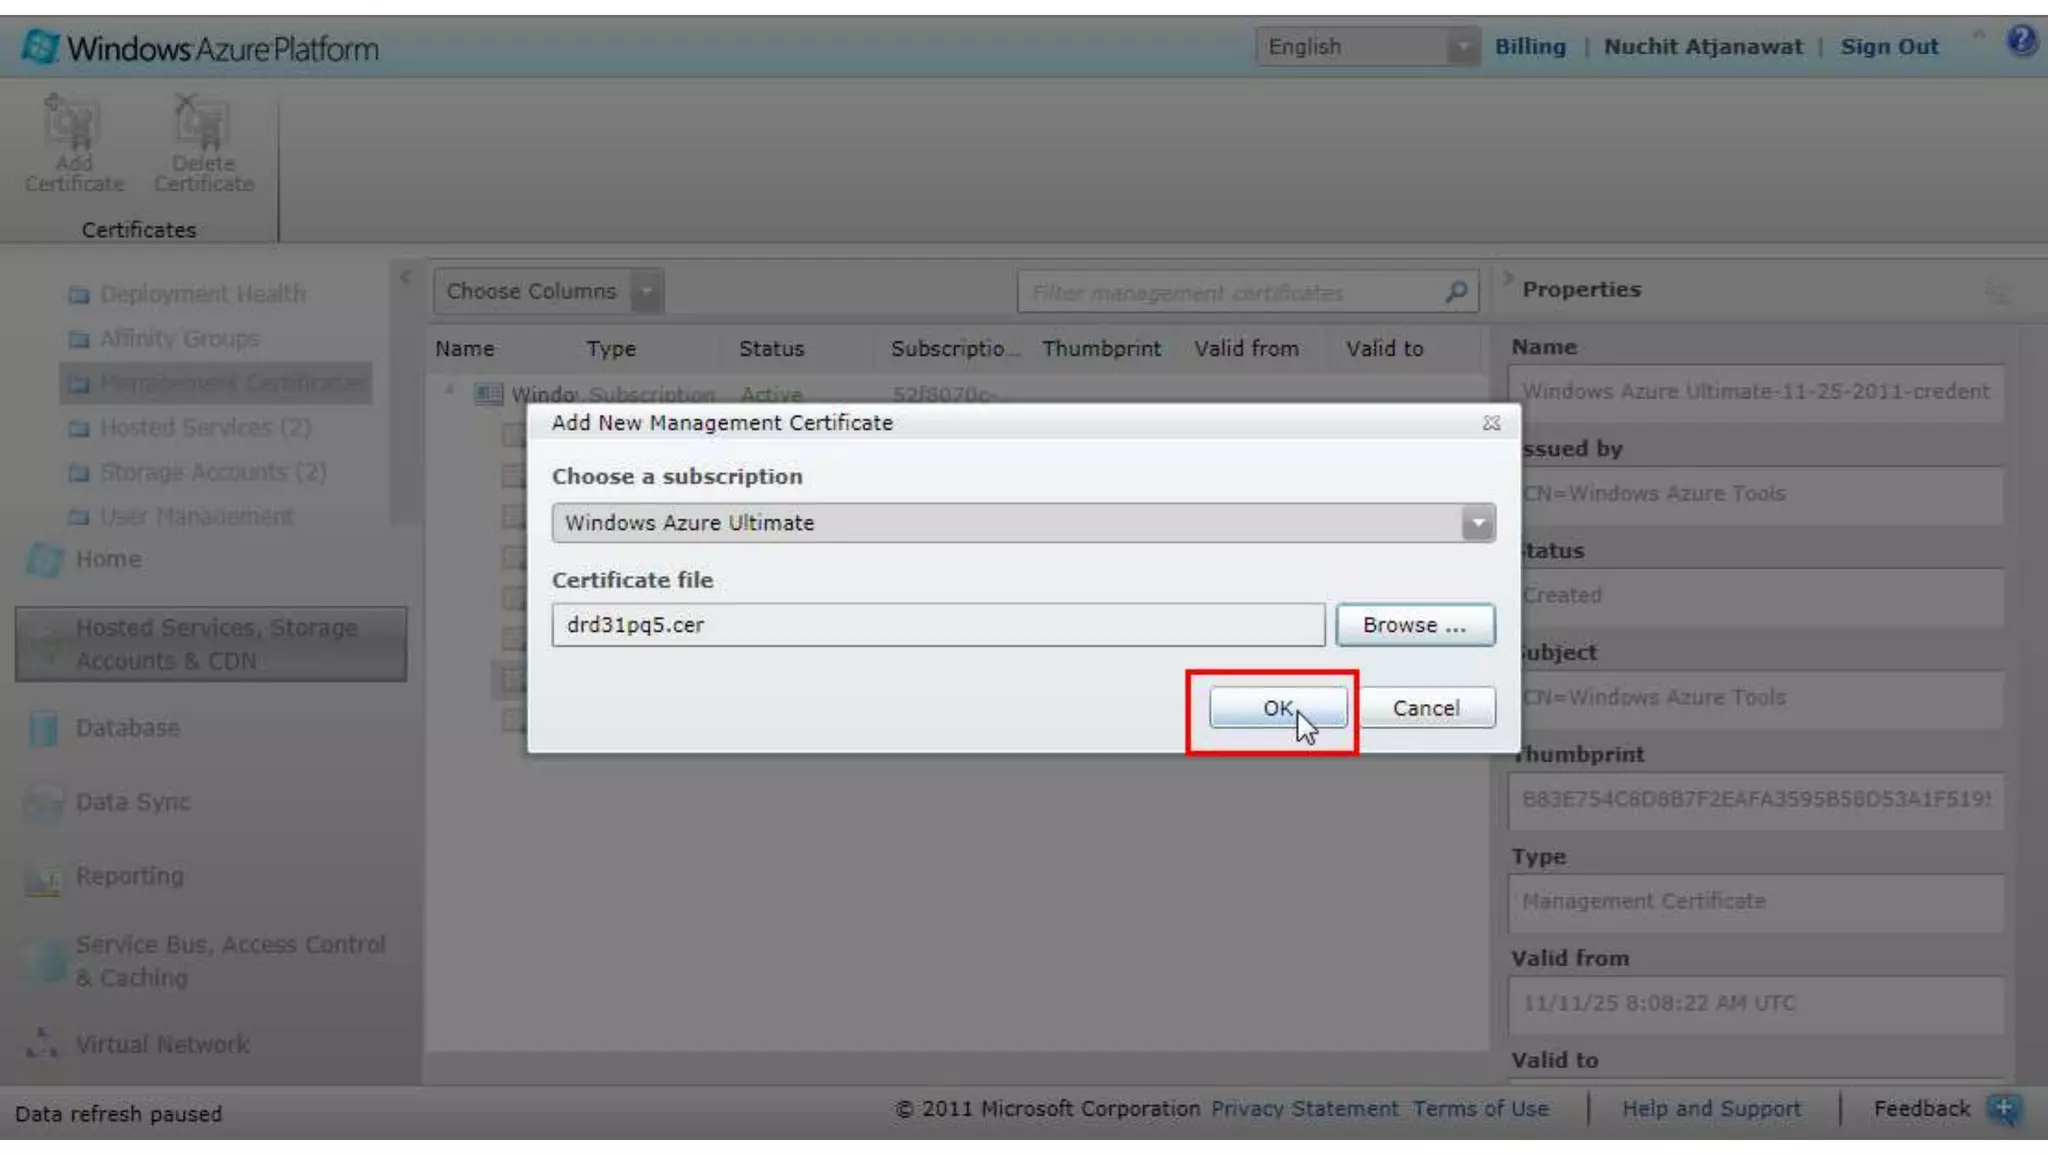Collapse the Properties panel arrow
The image size is (2048, 1155).
coord(1508,278)
